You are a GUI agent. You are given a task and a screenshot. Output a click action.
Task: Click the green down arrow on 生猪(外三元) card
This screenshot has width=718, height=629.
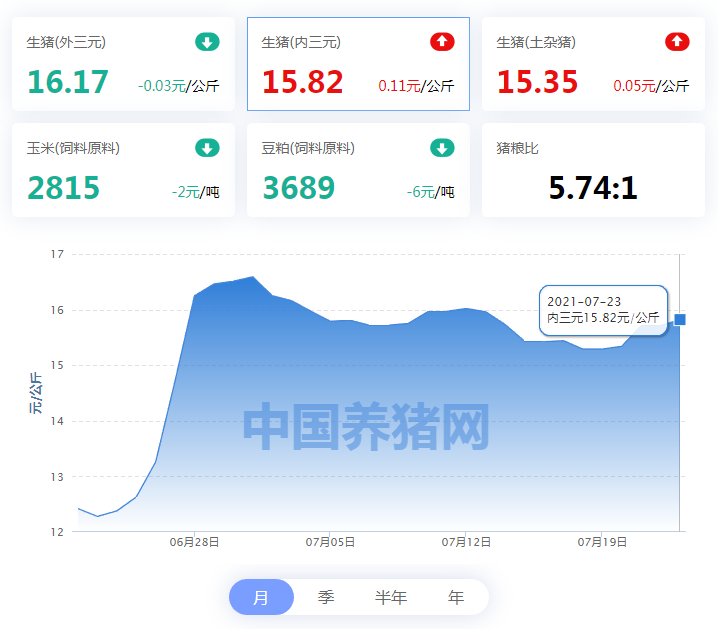click(x=207, y=42)
